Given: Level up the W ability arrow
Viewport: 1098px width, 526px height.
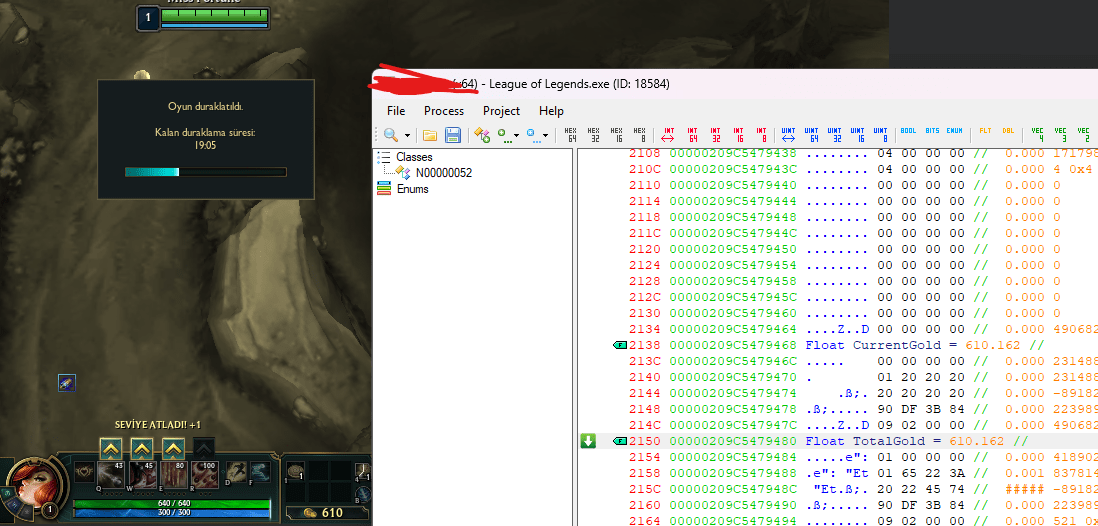Looking at the screenshot, I should [142, 448].
